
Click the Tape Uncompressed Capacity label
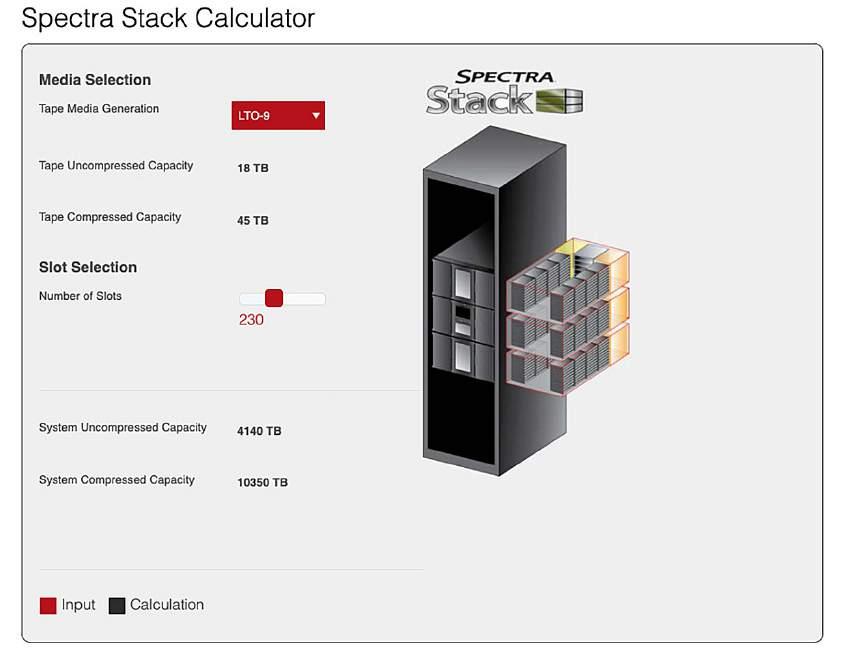pos(116,166)
